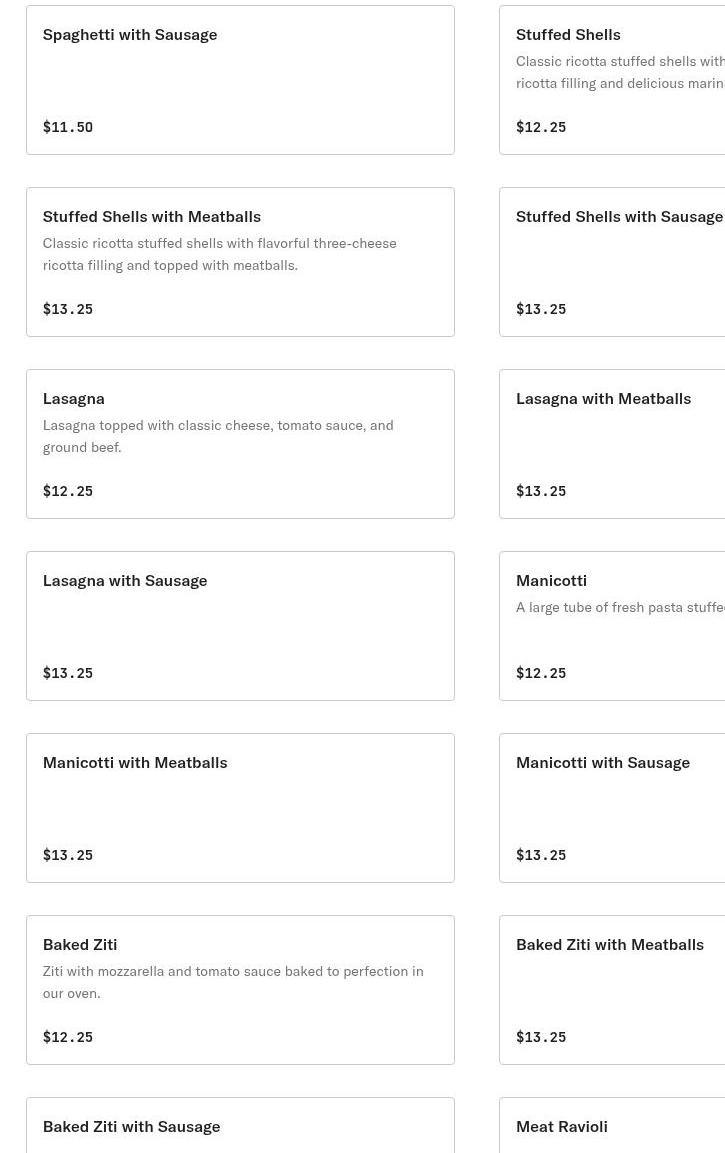725x1153 pixels.
Task: Open the Meat Ravioli menu item
Action: 562,1126
